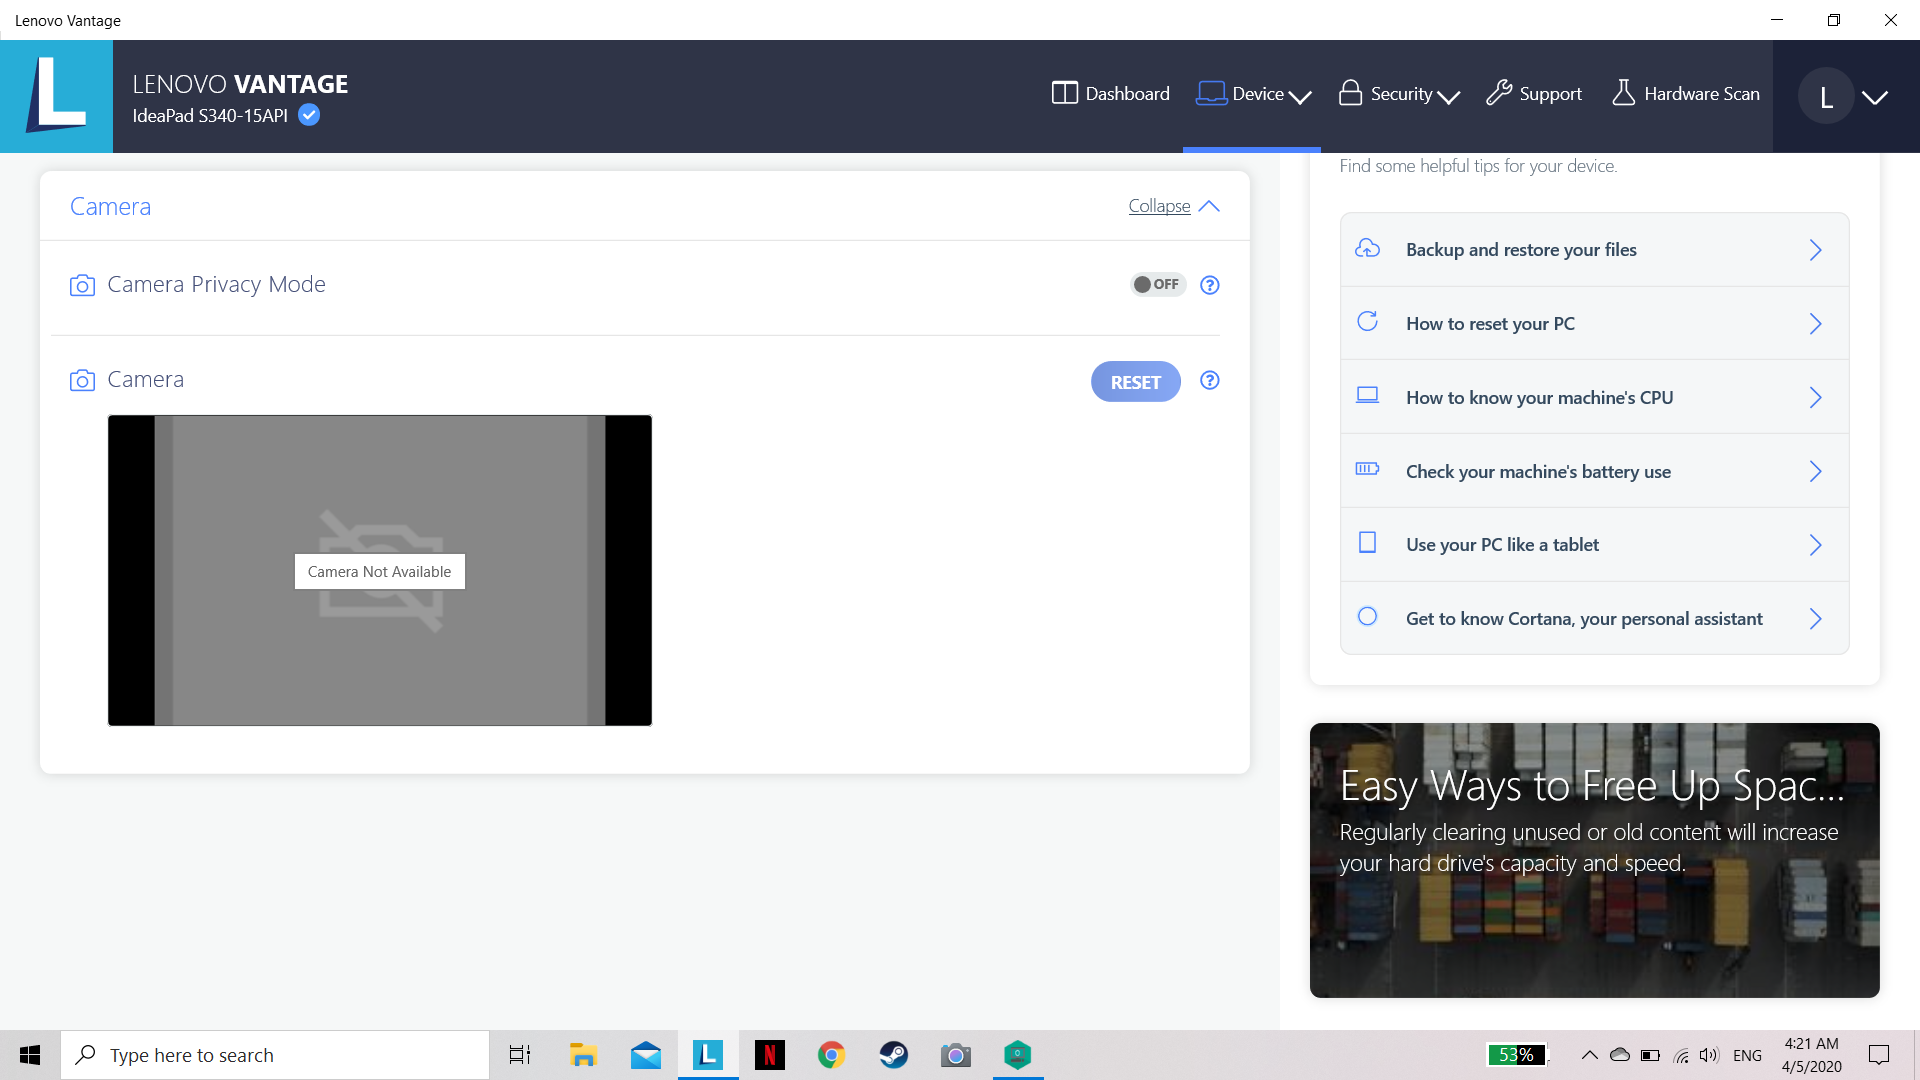The image size is (1920, 1080).
Task: Expand chevron for battery use tip
Action: tap(1816, 471)
